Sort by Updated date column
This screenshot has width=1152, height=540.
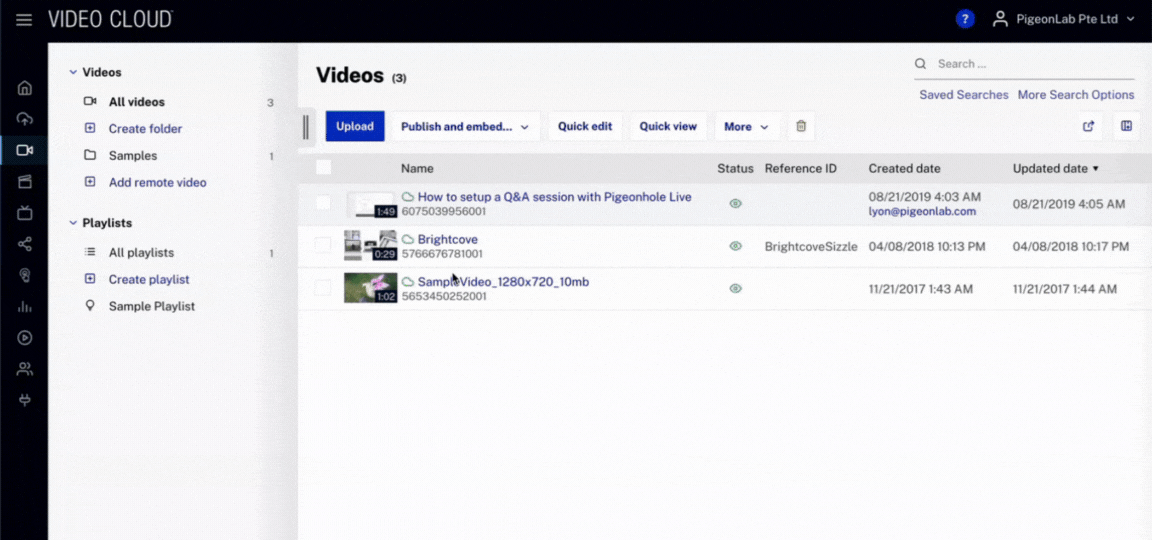click(x=1056, y=168)
